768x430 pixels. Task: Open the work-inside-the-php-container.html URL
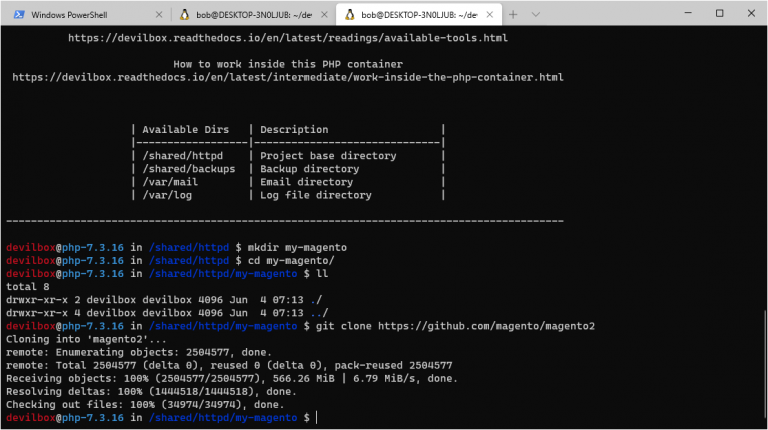tap(287, 77)
